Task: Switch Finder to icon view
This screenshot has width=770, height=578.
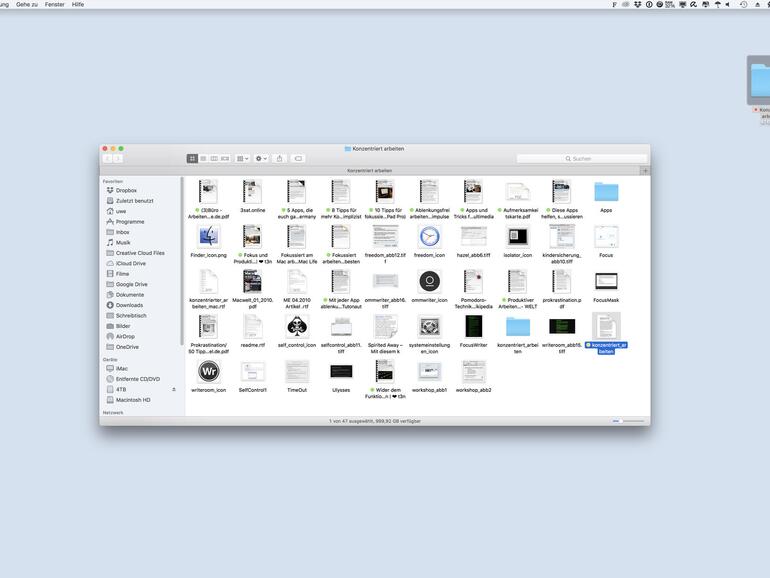Action: 192,158
